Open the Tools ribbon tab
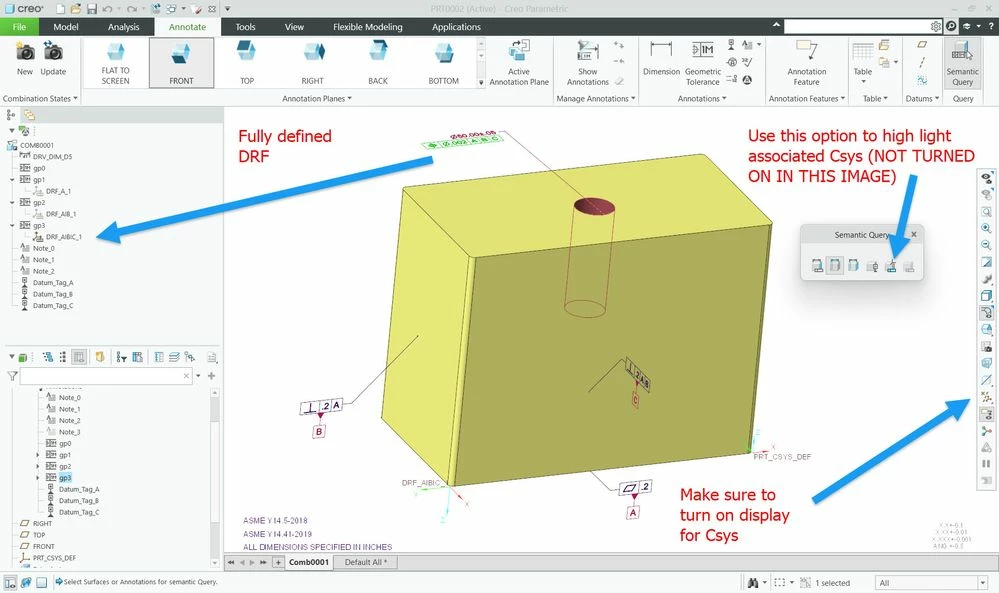 (245, 27)
